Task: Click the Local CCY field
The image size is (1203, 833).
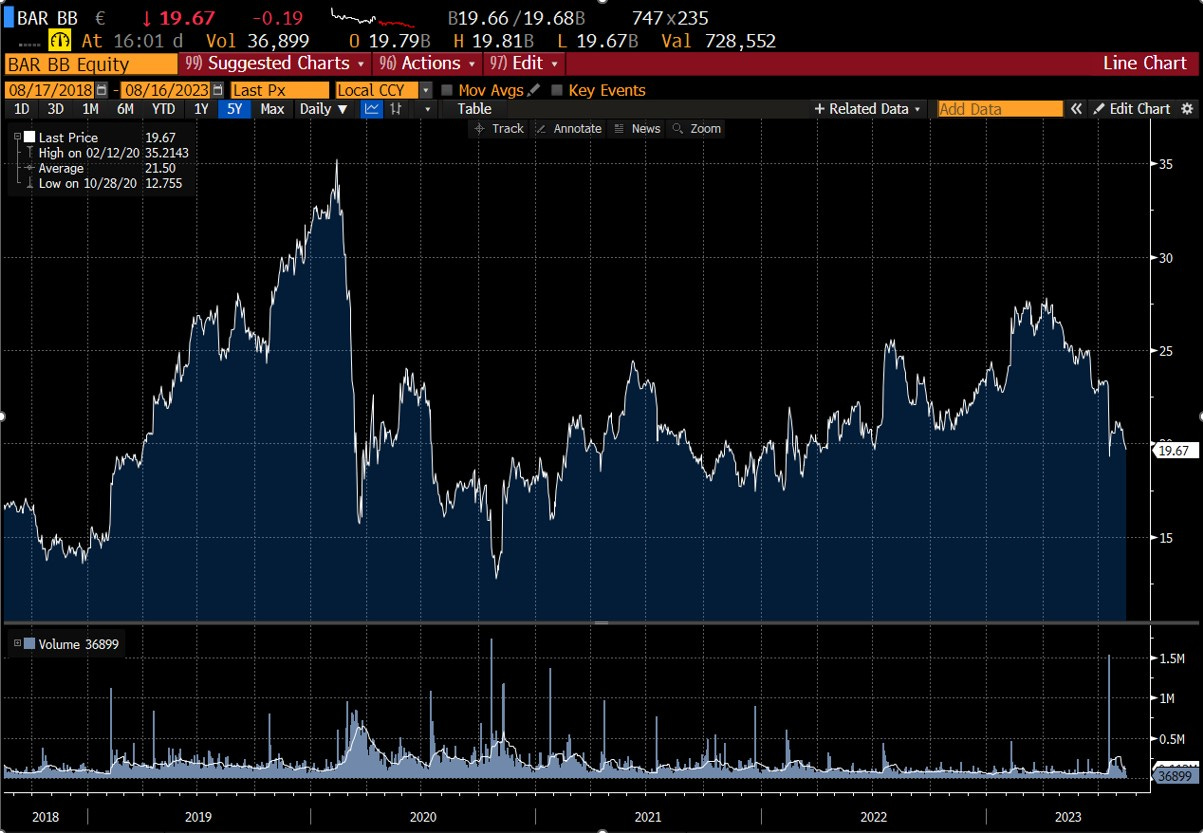Action: tap(377, 90)
